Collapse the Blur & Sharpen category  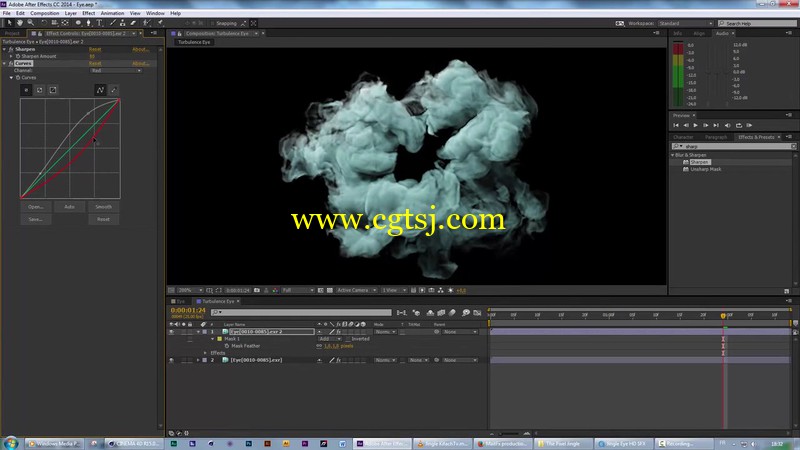(673, 155)
